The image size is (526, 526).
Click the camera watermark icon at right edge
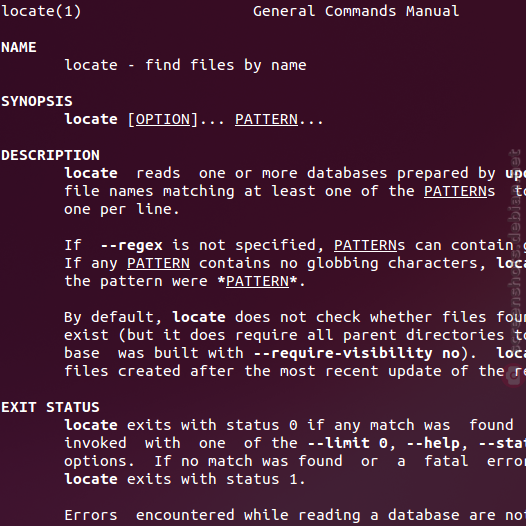[515, 376]
